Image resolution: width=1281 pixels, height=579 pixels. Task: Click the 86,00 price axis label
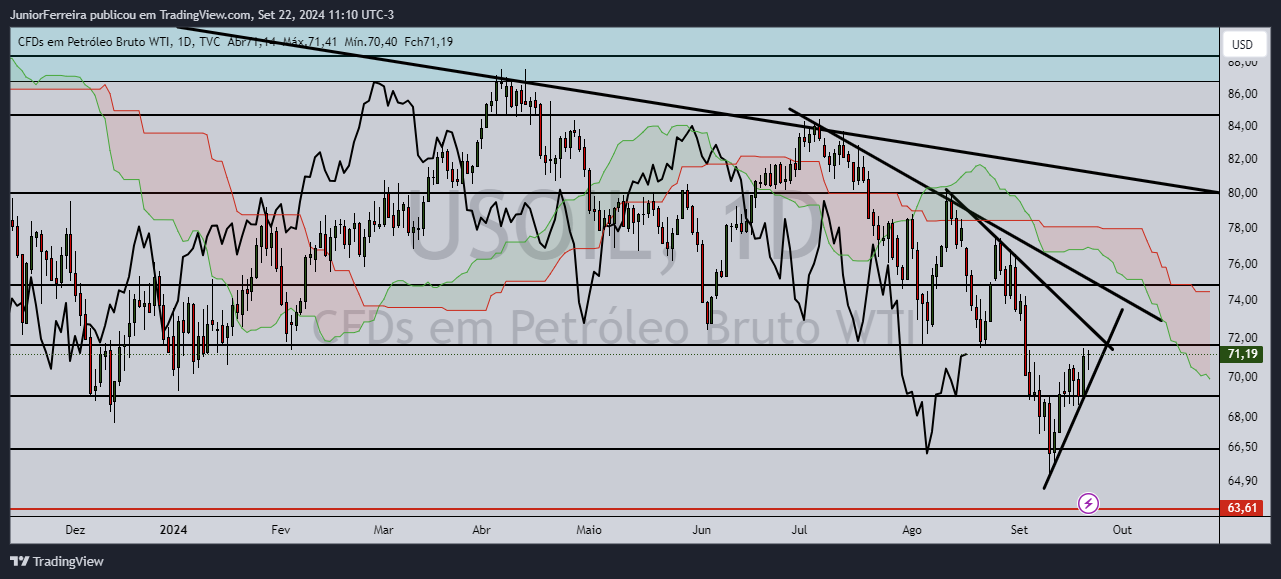coord(1242,94)
